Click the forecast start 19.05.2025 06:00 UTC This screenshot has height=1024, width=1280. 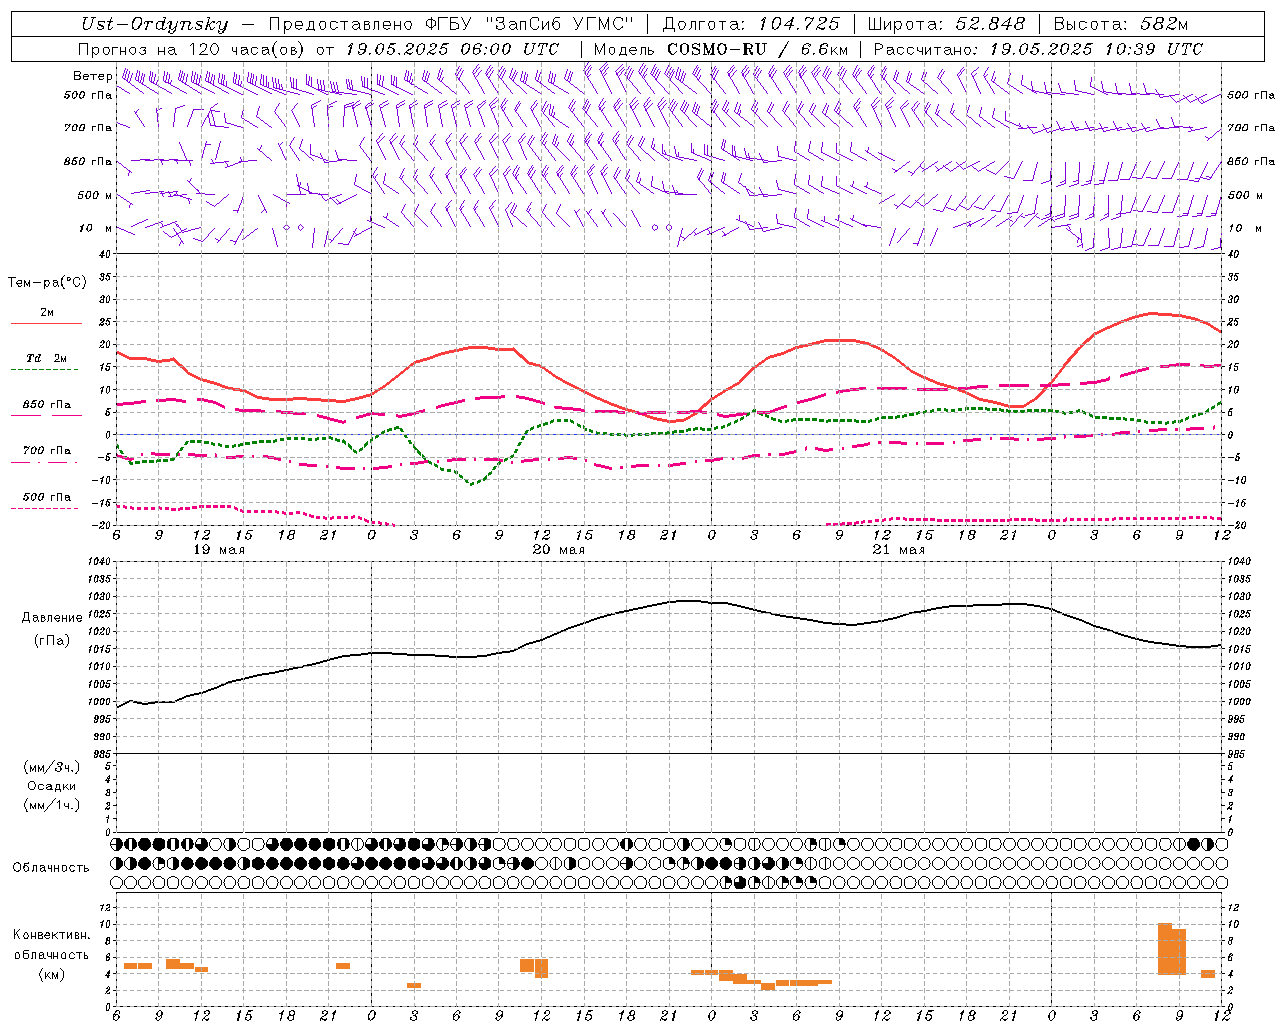pos(452,49)
